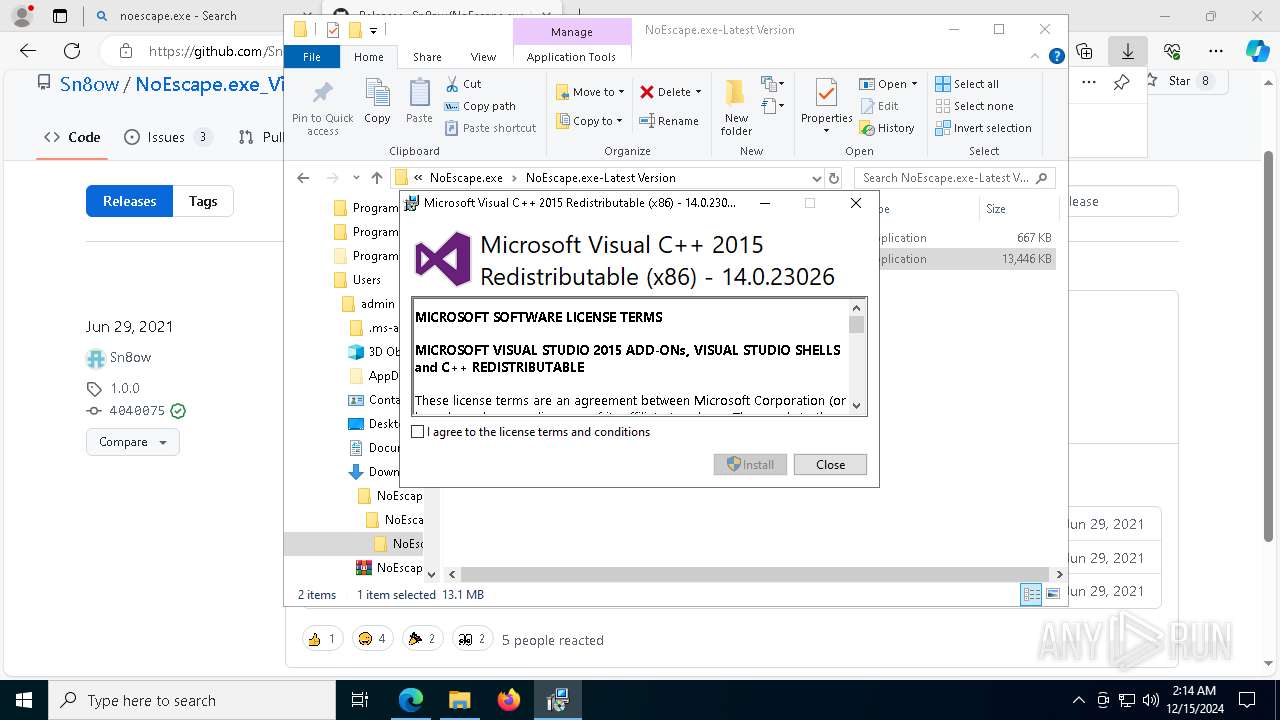The image size is (1280, 720).
Task: Click the taskbar search box
Action: click(x=192, y=700)
